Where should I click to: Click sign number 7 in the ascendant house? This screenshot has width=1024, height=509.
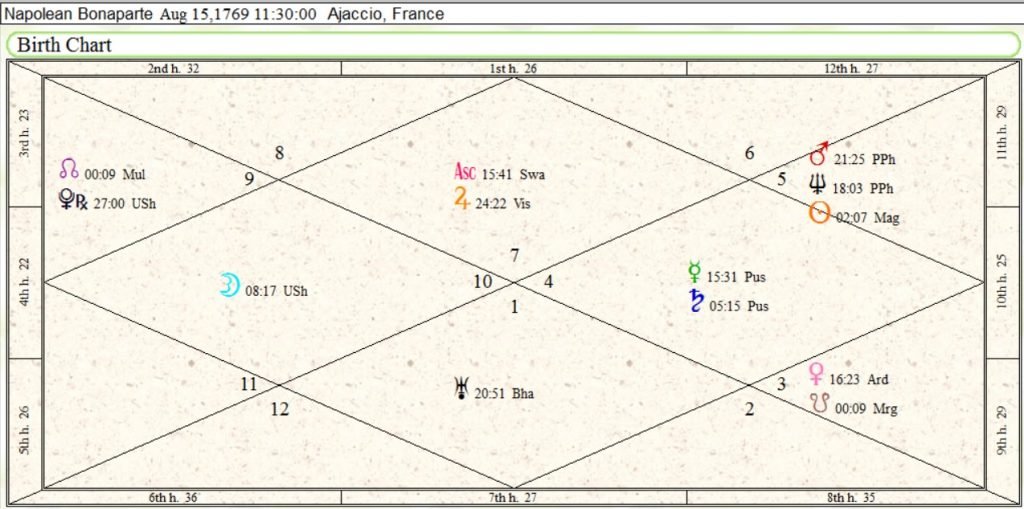[515, 255]
